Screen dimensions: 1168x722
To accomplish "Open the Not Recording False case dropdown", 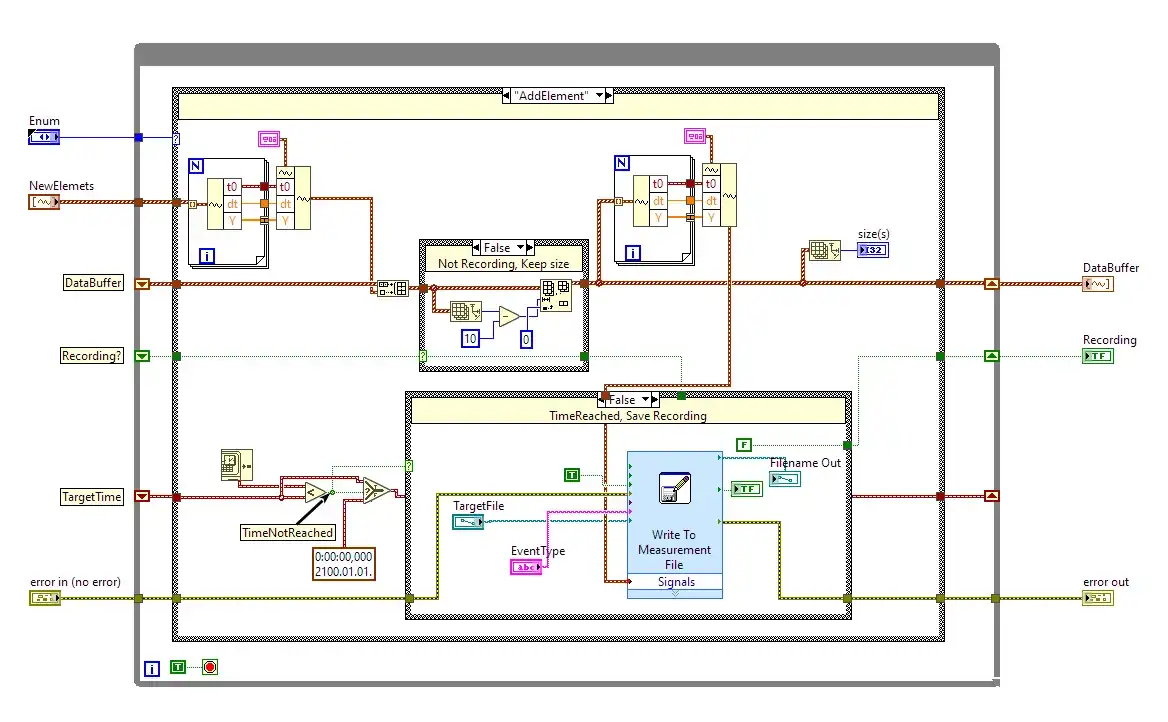I will point(521,247).
